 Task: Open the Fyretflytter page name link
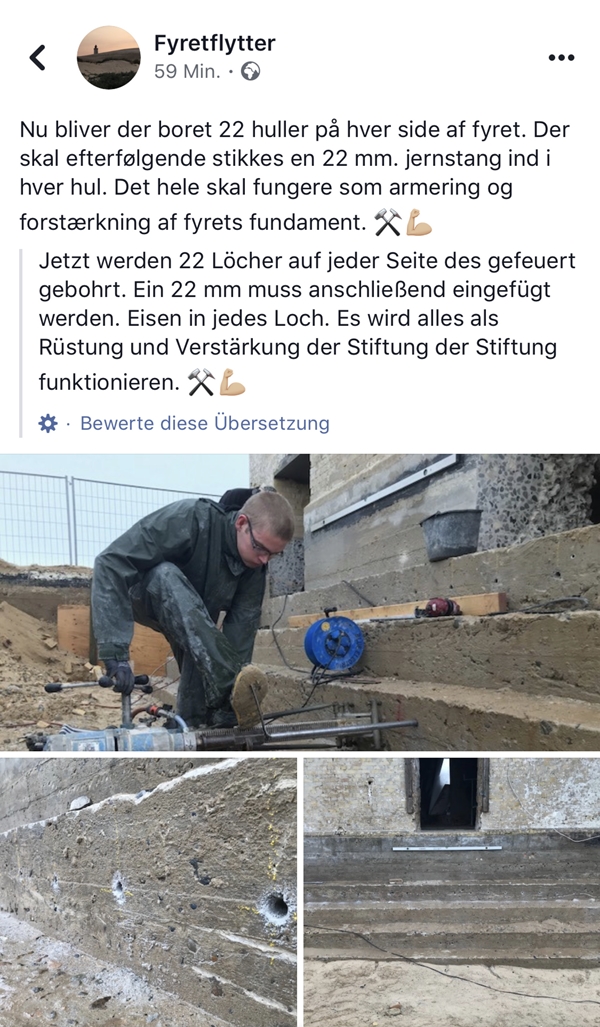point(215,43)
